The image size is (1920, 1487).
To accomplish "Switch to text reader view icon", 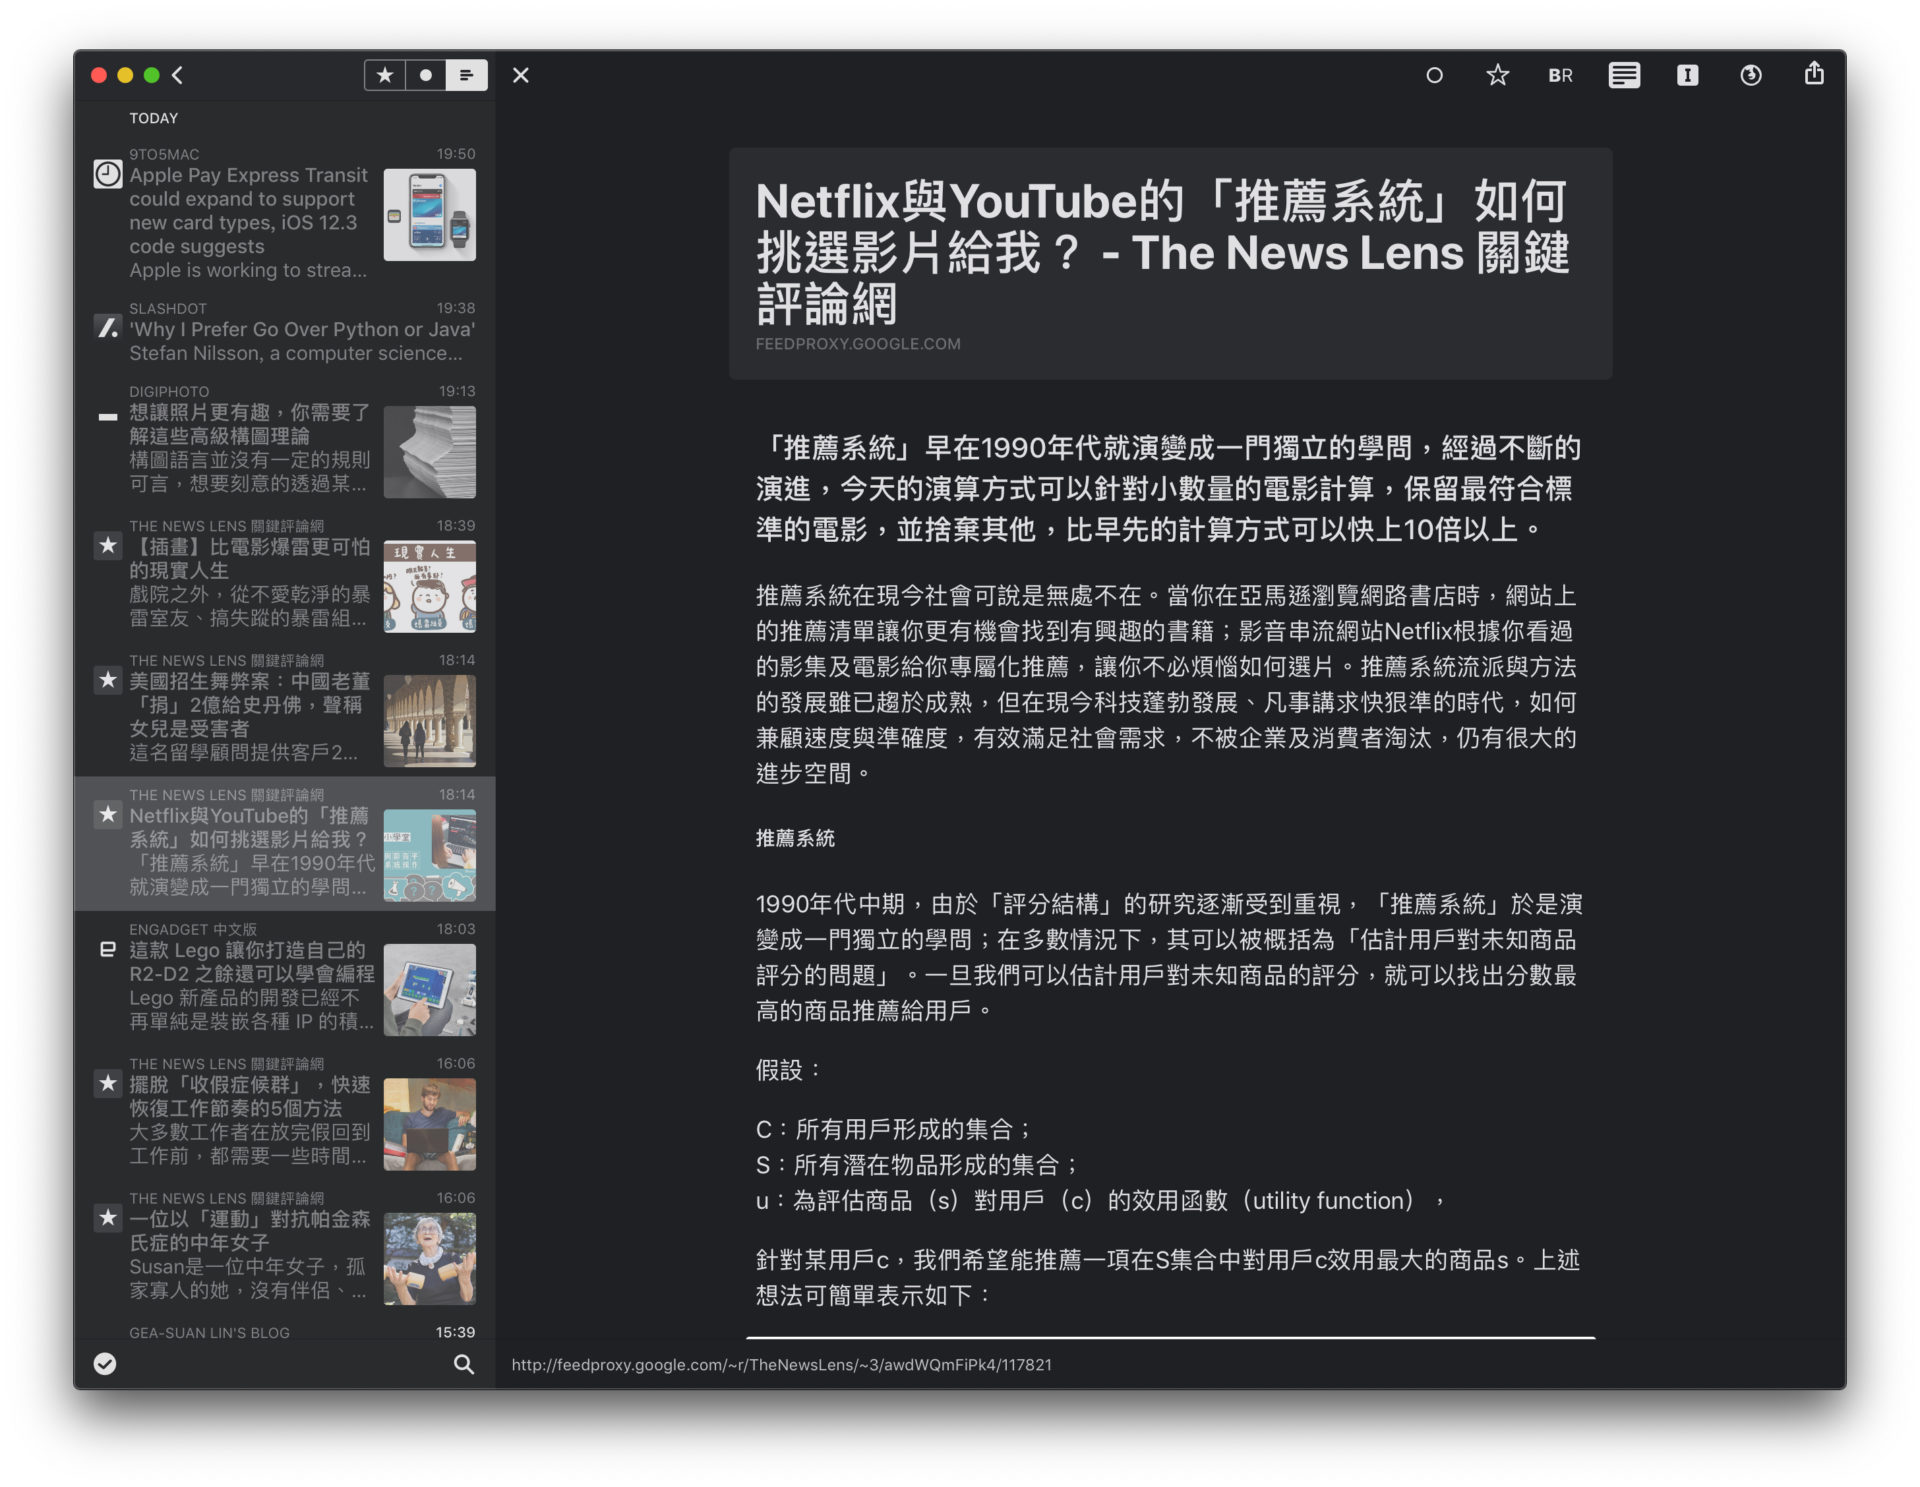I will tap(1624, 75).
